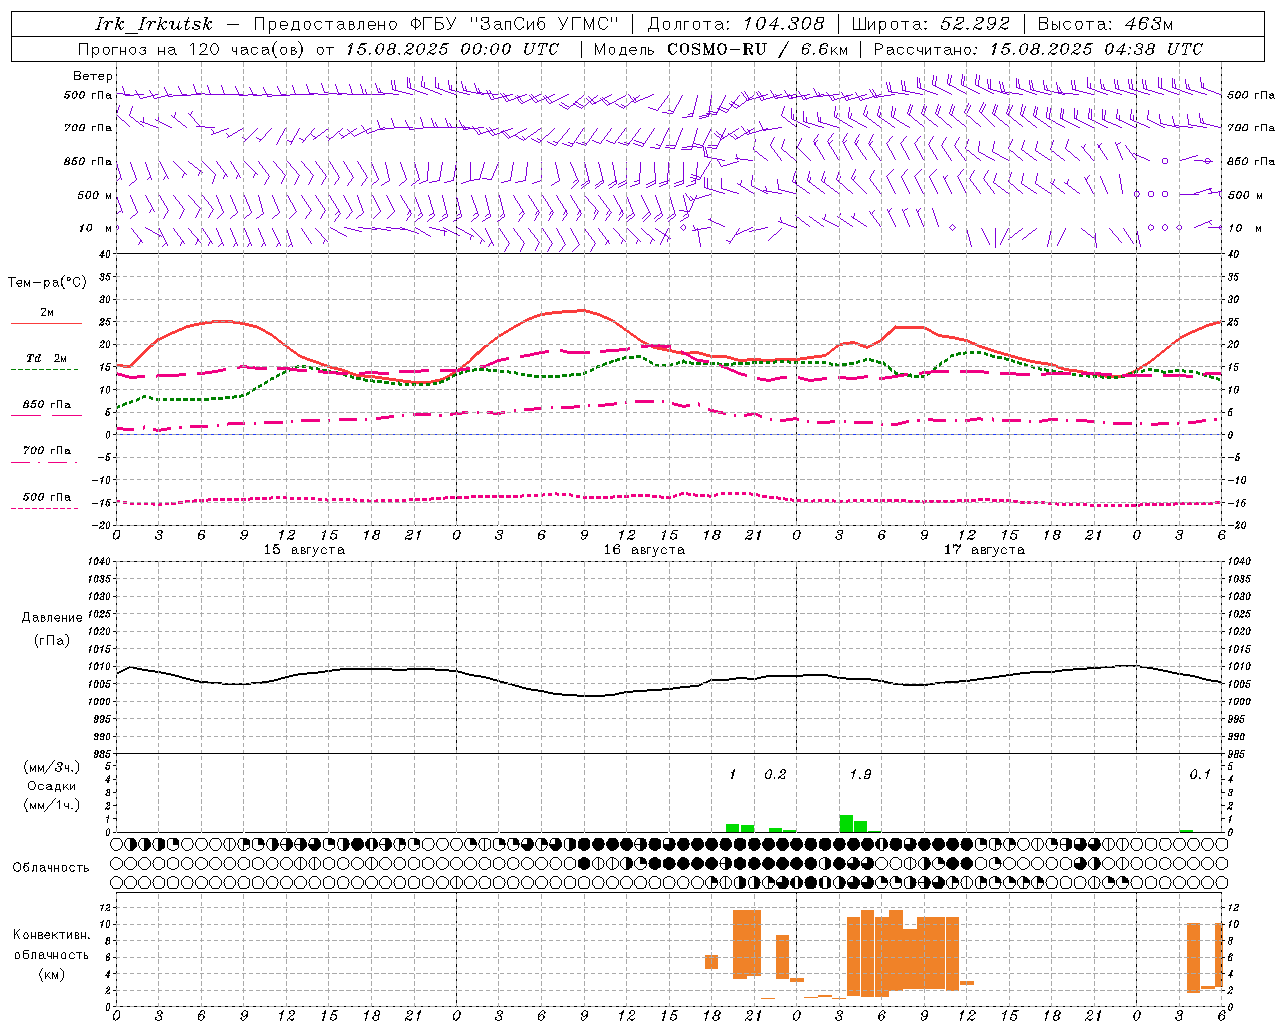Click the station title "Irk_Irkutsk"
This screenshot has height=1024, width=1280.
click(x=154, y=24)
